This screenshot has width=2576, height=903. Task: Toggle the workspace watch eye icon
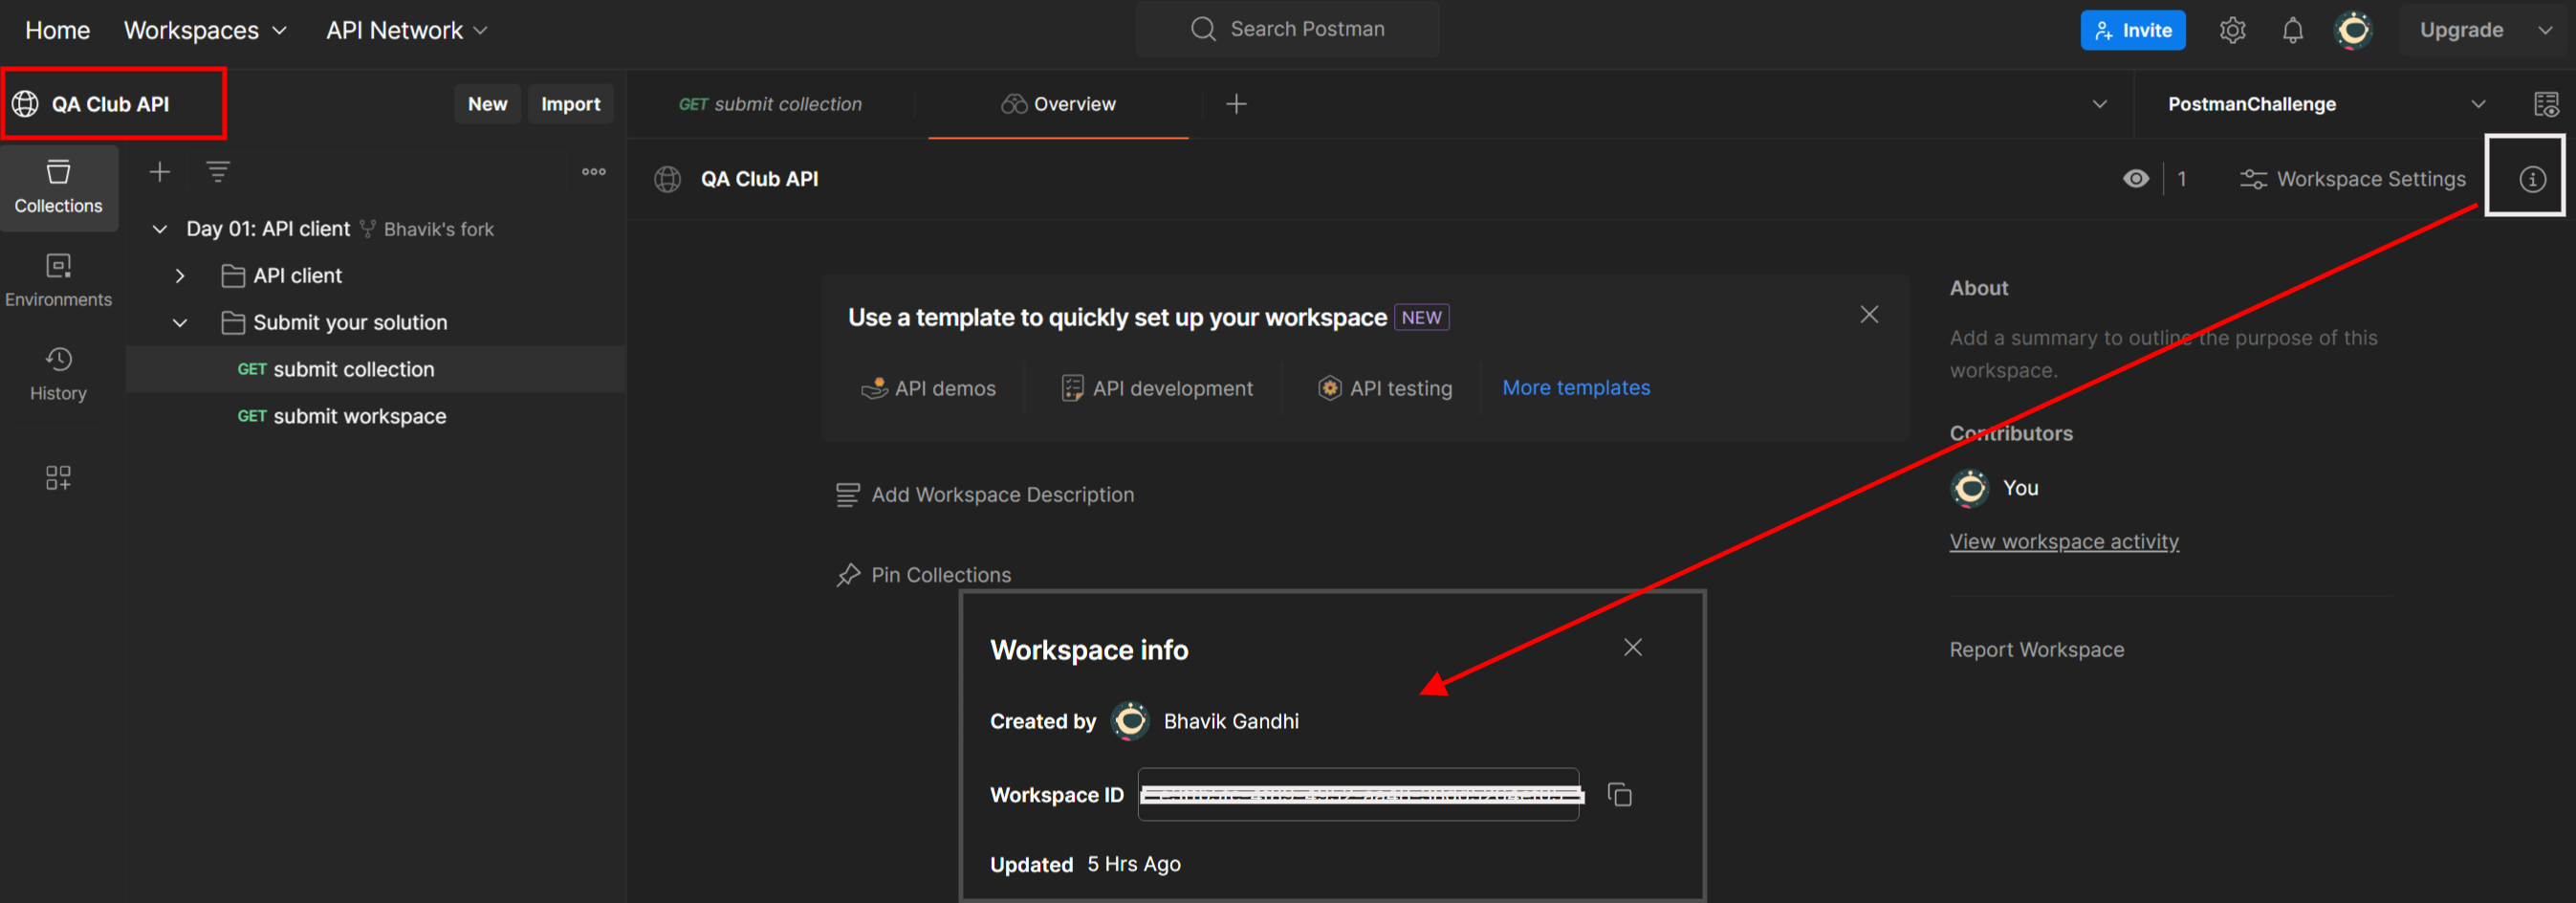[2135, 179]
